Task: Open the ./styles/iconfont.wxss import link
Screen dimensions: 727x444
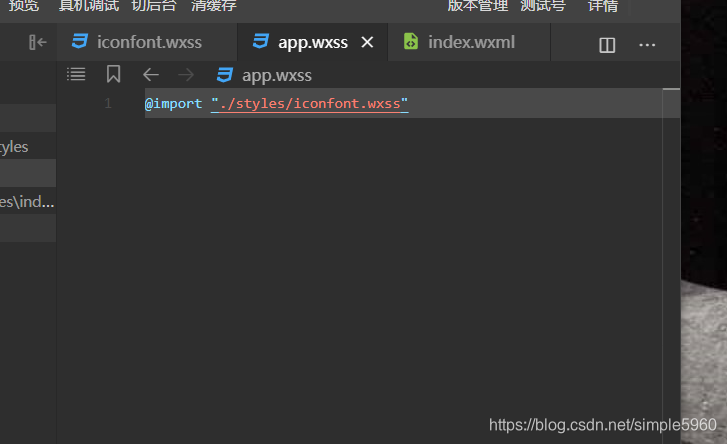Action: [x=310, y=103]
